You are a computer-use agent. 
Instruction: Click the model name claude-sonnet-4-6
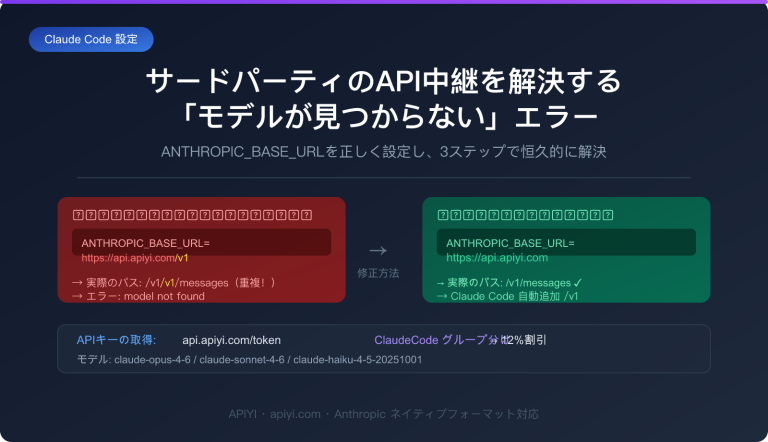tap(241, 360)
